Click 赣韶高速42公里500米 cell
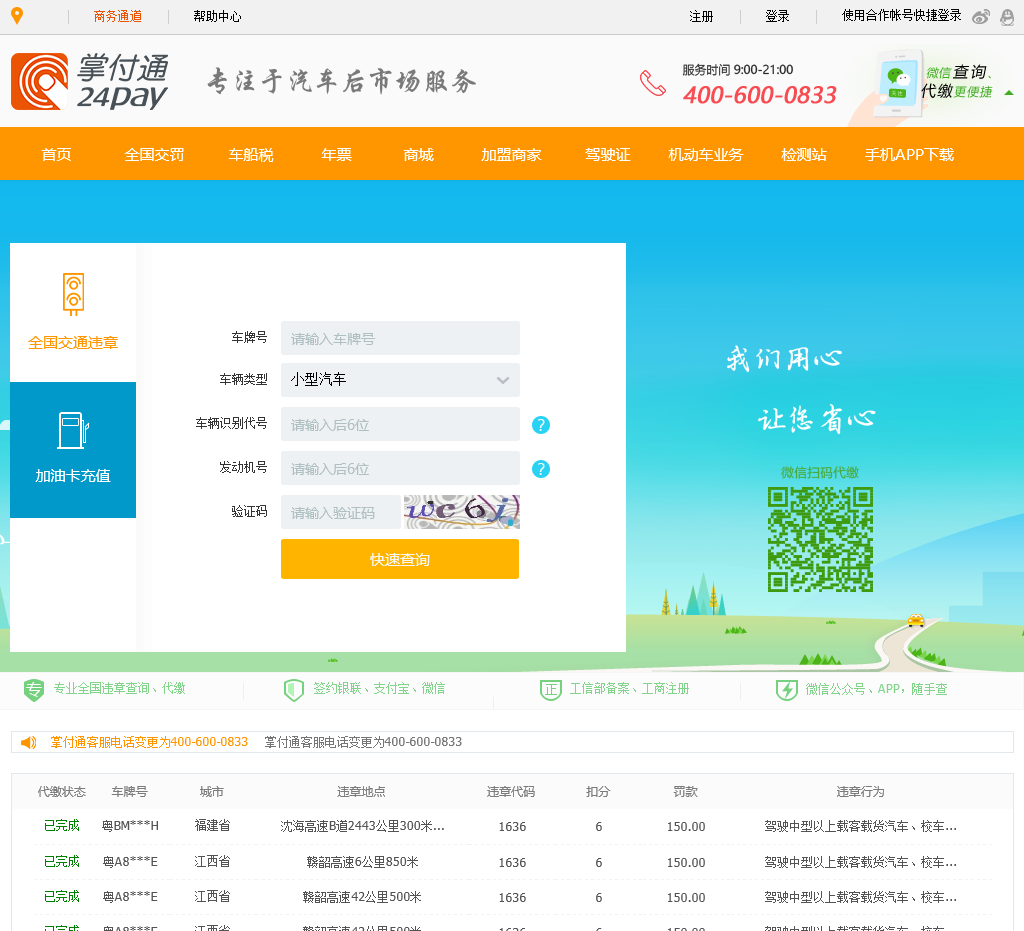The width and height of the screenshot is (1024, 931). (362, 897)
